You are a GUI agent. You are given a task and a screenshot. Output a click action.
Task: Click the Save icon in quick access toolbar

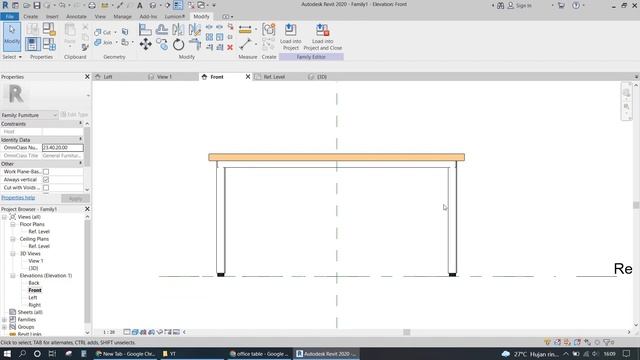37,5
